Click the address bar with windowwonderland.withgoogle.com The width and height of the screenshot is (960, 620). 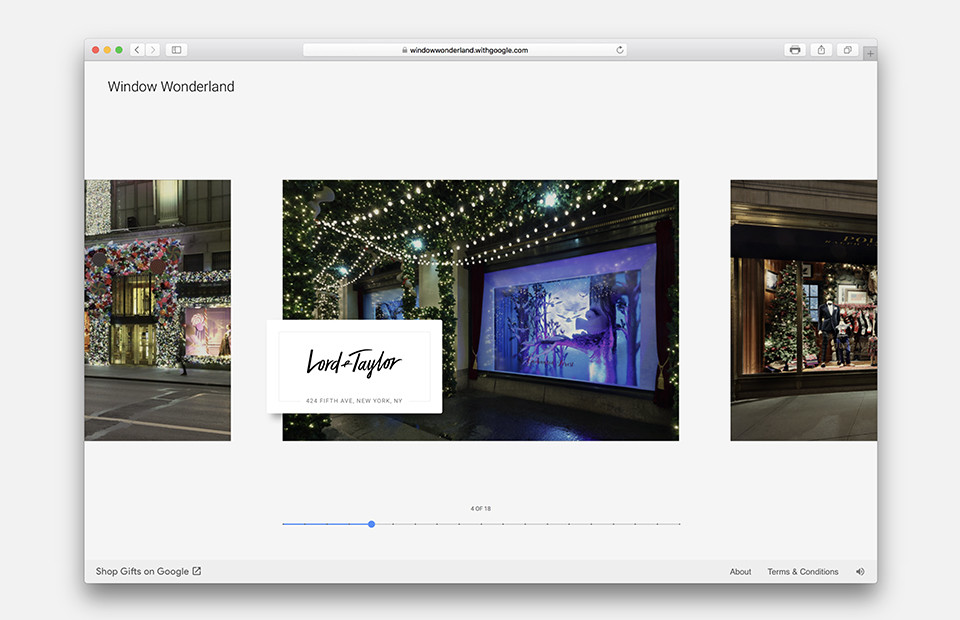click(x=465, y=50)
